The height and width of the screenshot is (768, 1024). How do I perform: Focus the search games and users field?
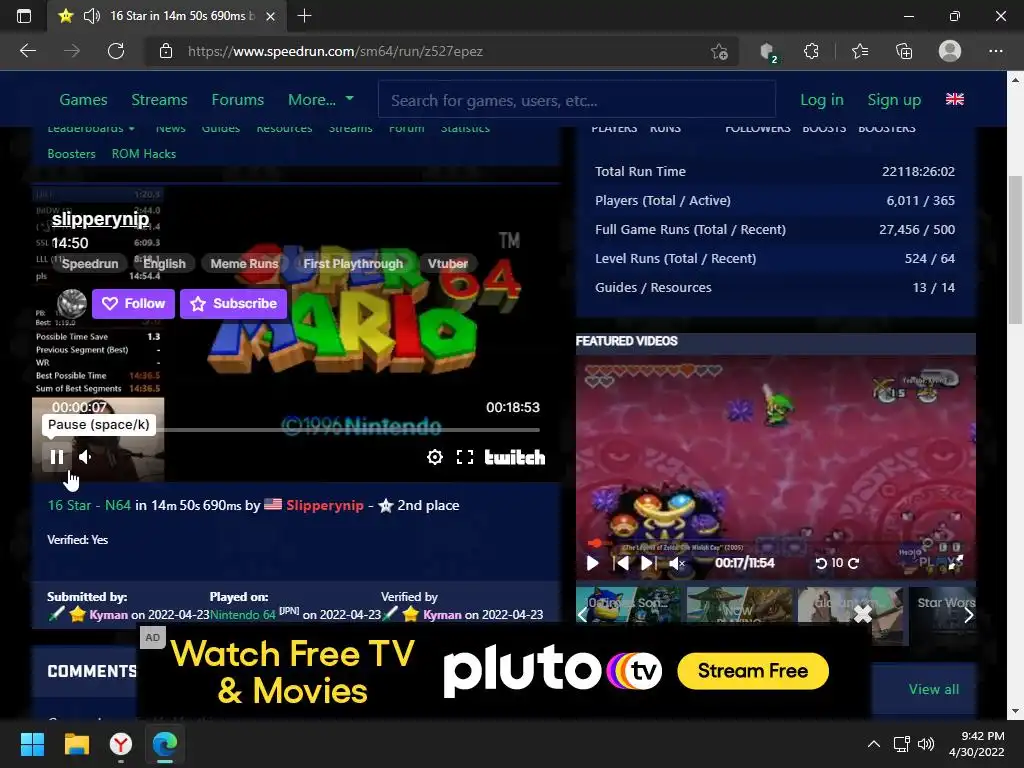(577, 100)
